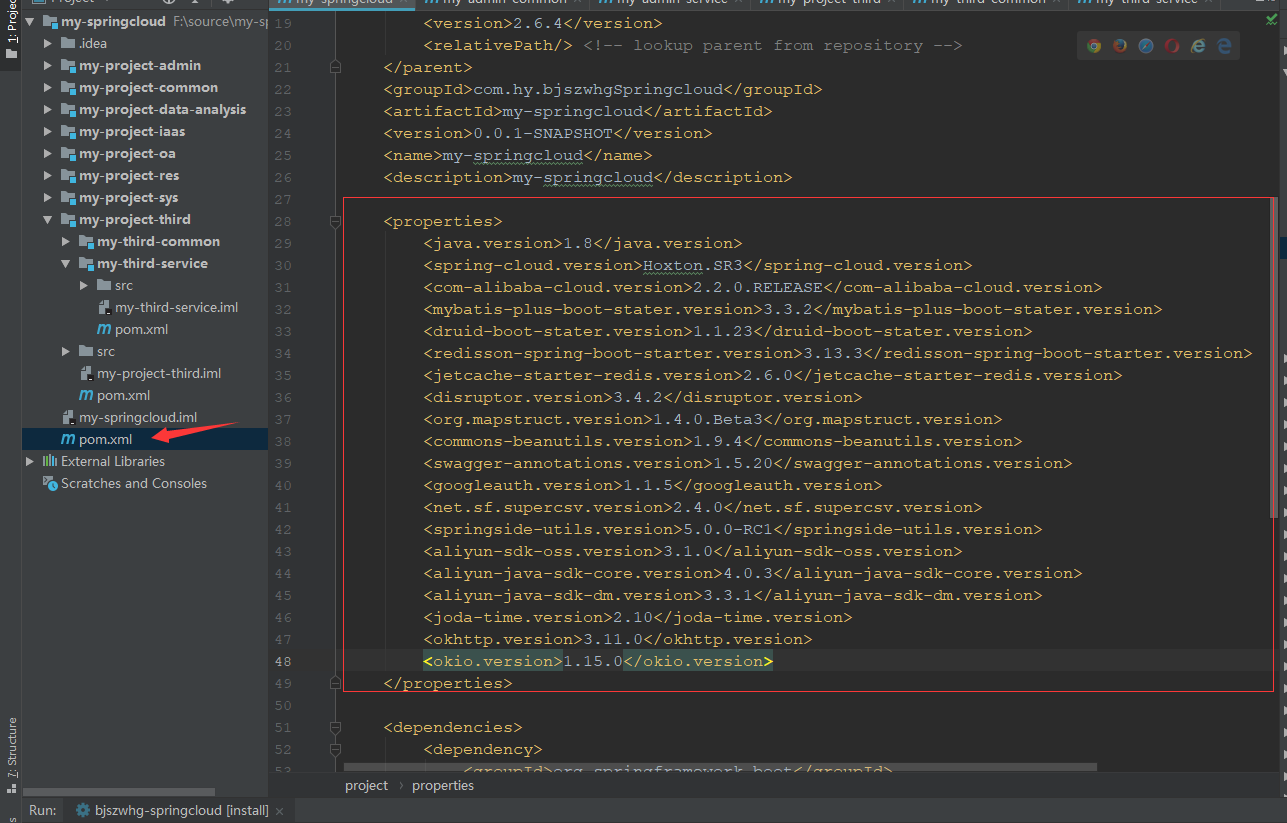Expand my-project-sys tree arrow

48,197
